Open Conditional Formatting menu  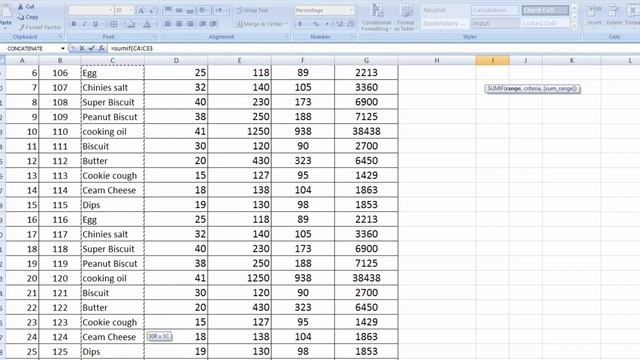376,17
